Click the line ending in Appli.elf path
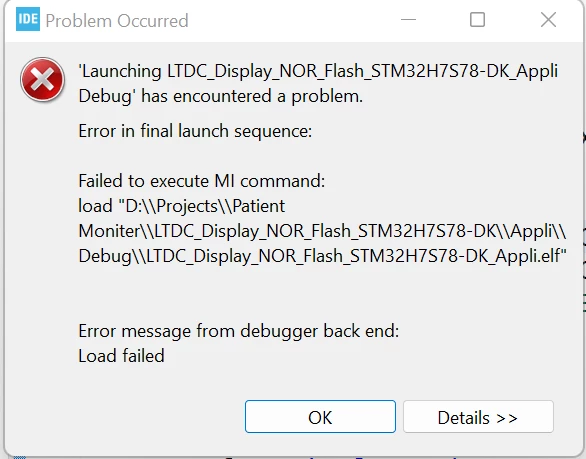Viewport: 586px width, 459px height. pyautogui.click(x=323, y=256)
